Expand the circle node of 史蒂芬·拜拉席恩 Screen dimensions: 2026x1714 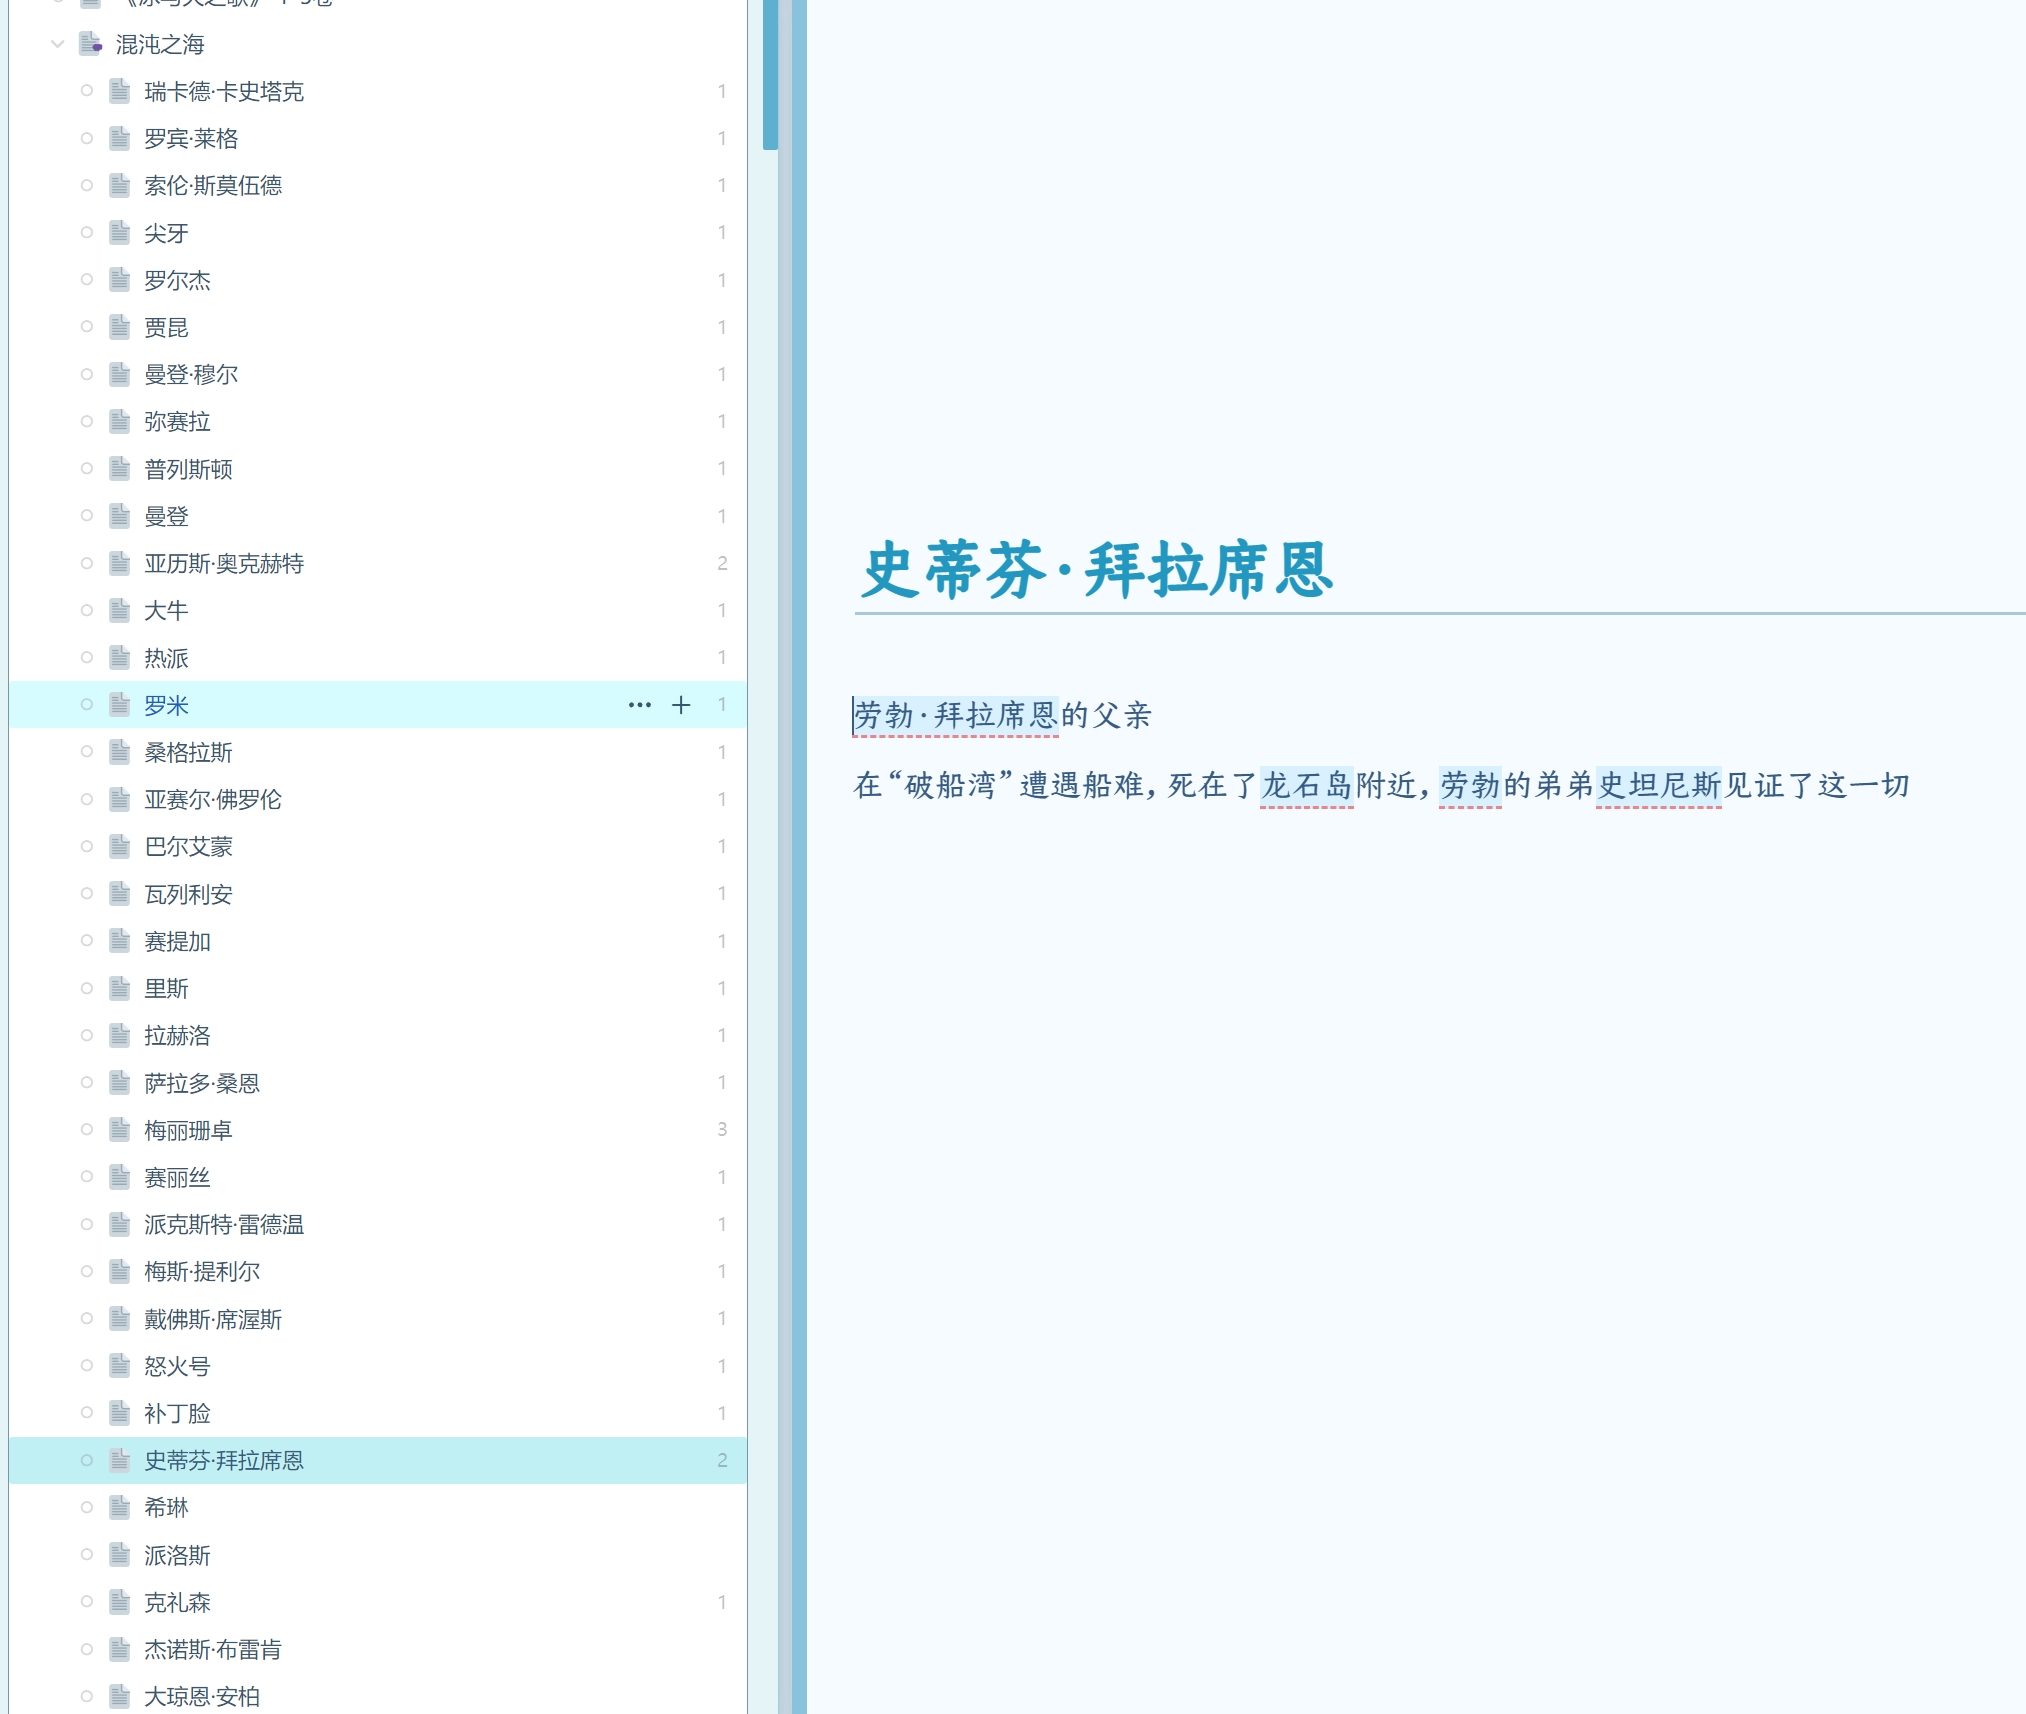[87, 1460]
